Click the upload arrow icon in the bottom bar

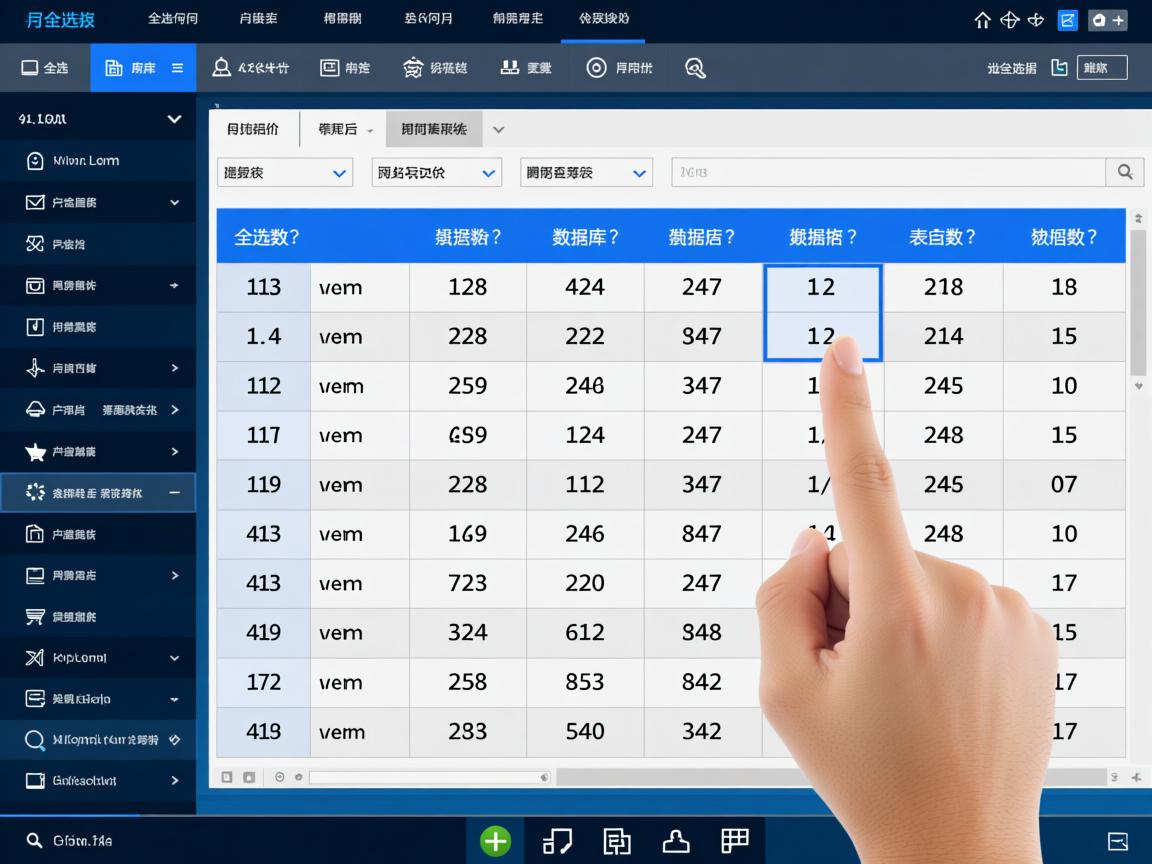pyautogui.click(x=676, y=841)
